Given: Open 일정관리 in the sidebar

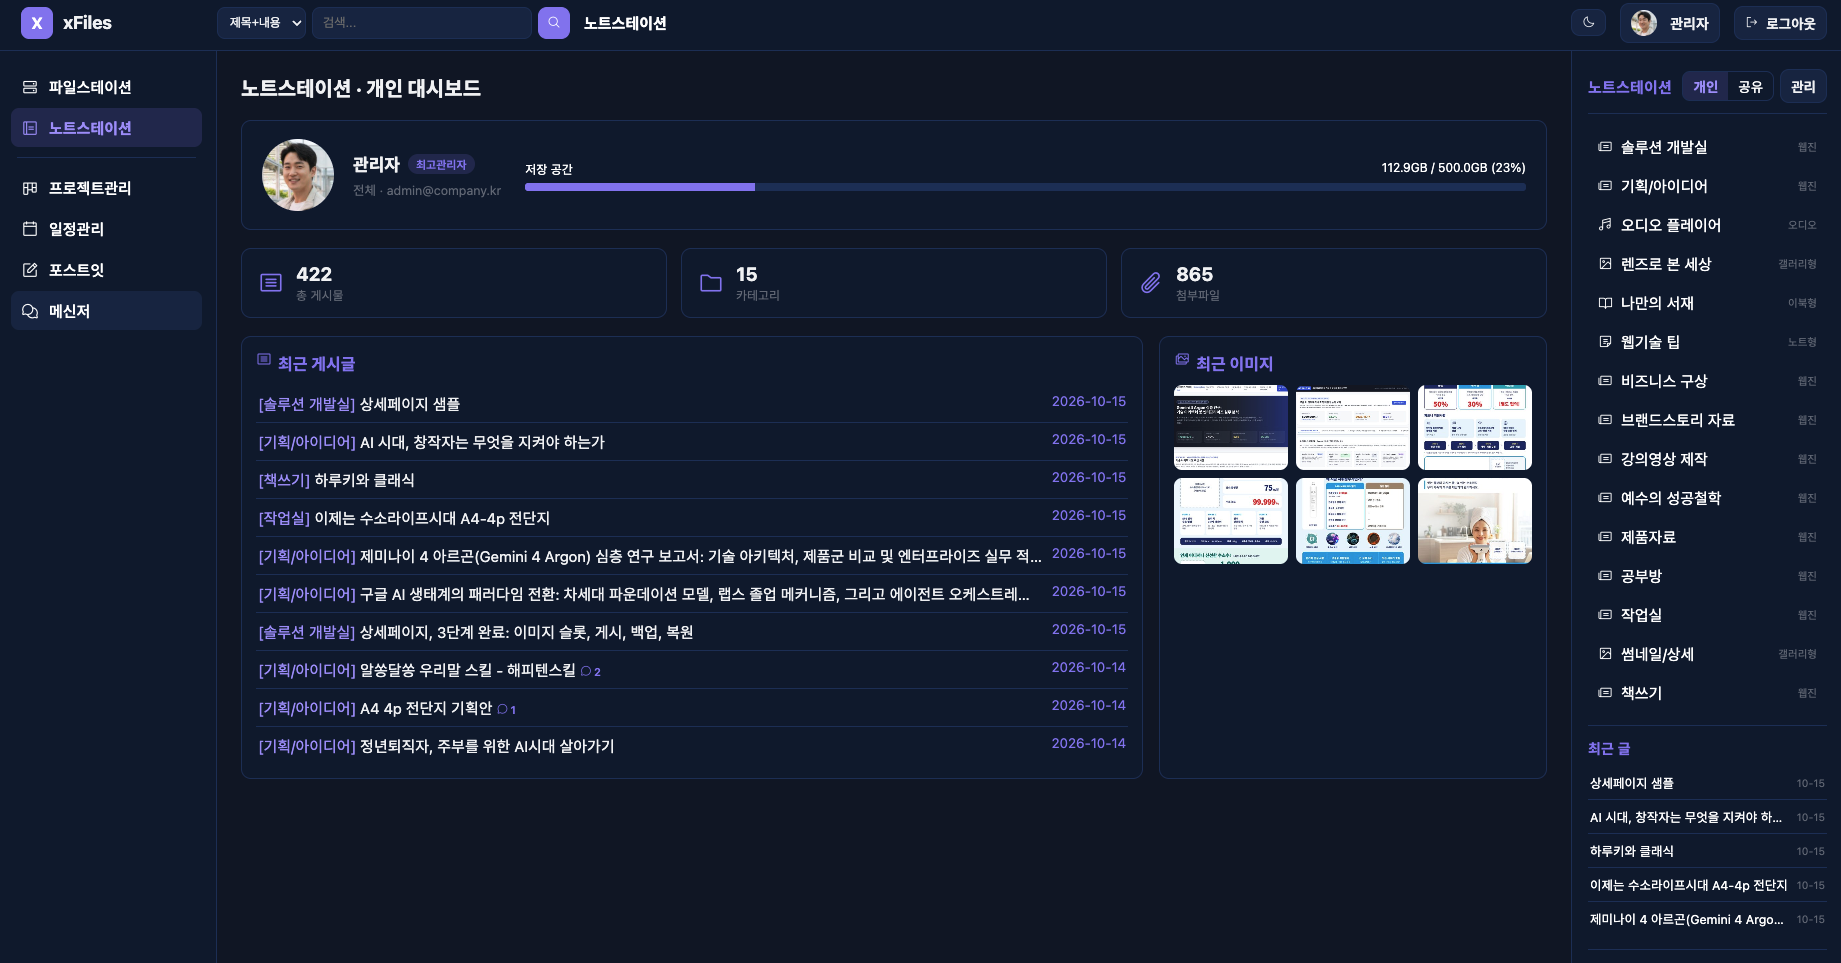Looking at the screenshot, I should click(x=106, y=229).
